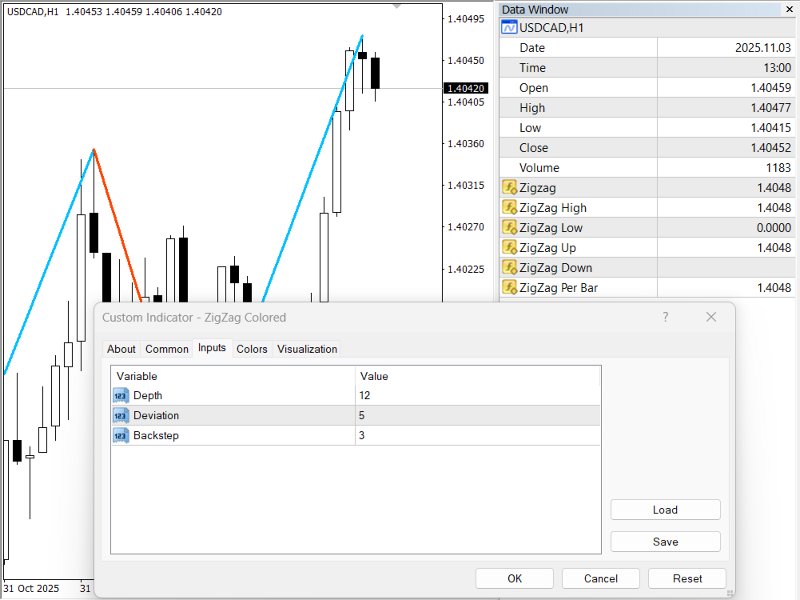
Task: Switch to the Common tab
Action: pyautogui.click(x=166, y=349)
